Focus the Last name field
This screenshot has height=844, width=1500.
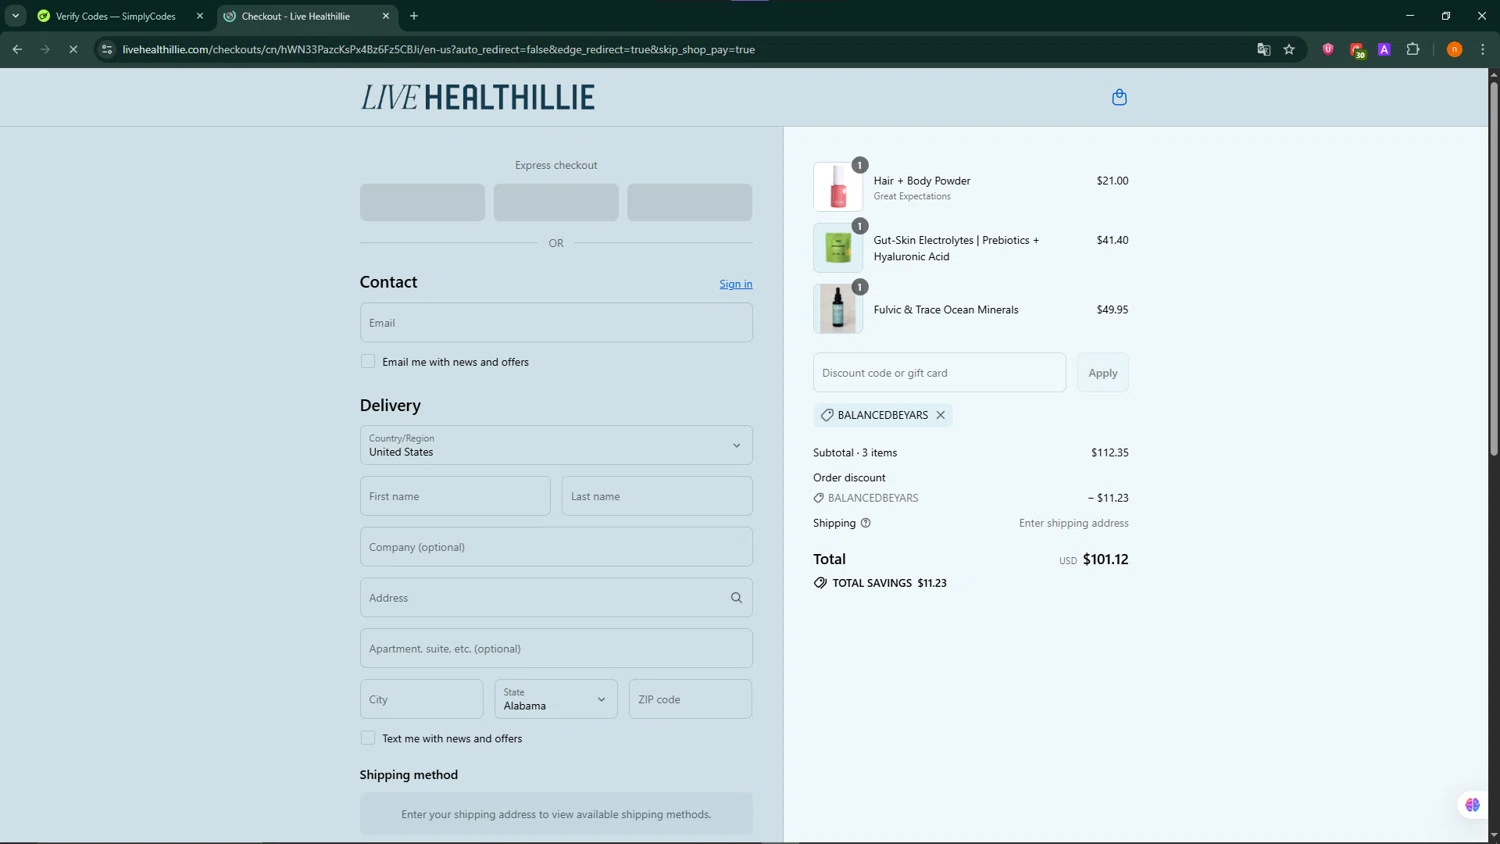657,496
